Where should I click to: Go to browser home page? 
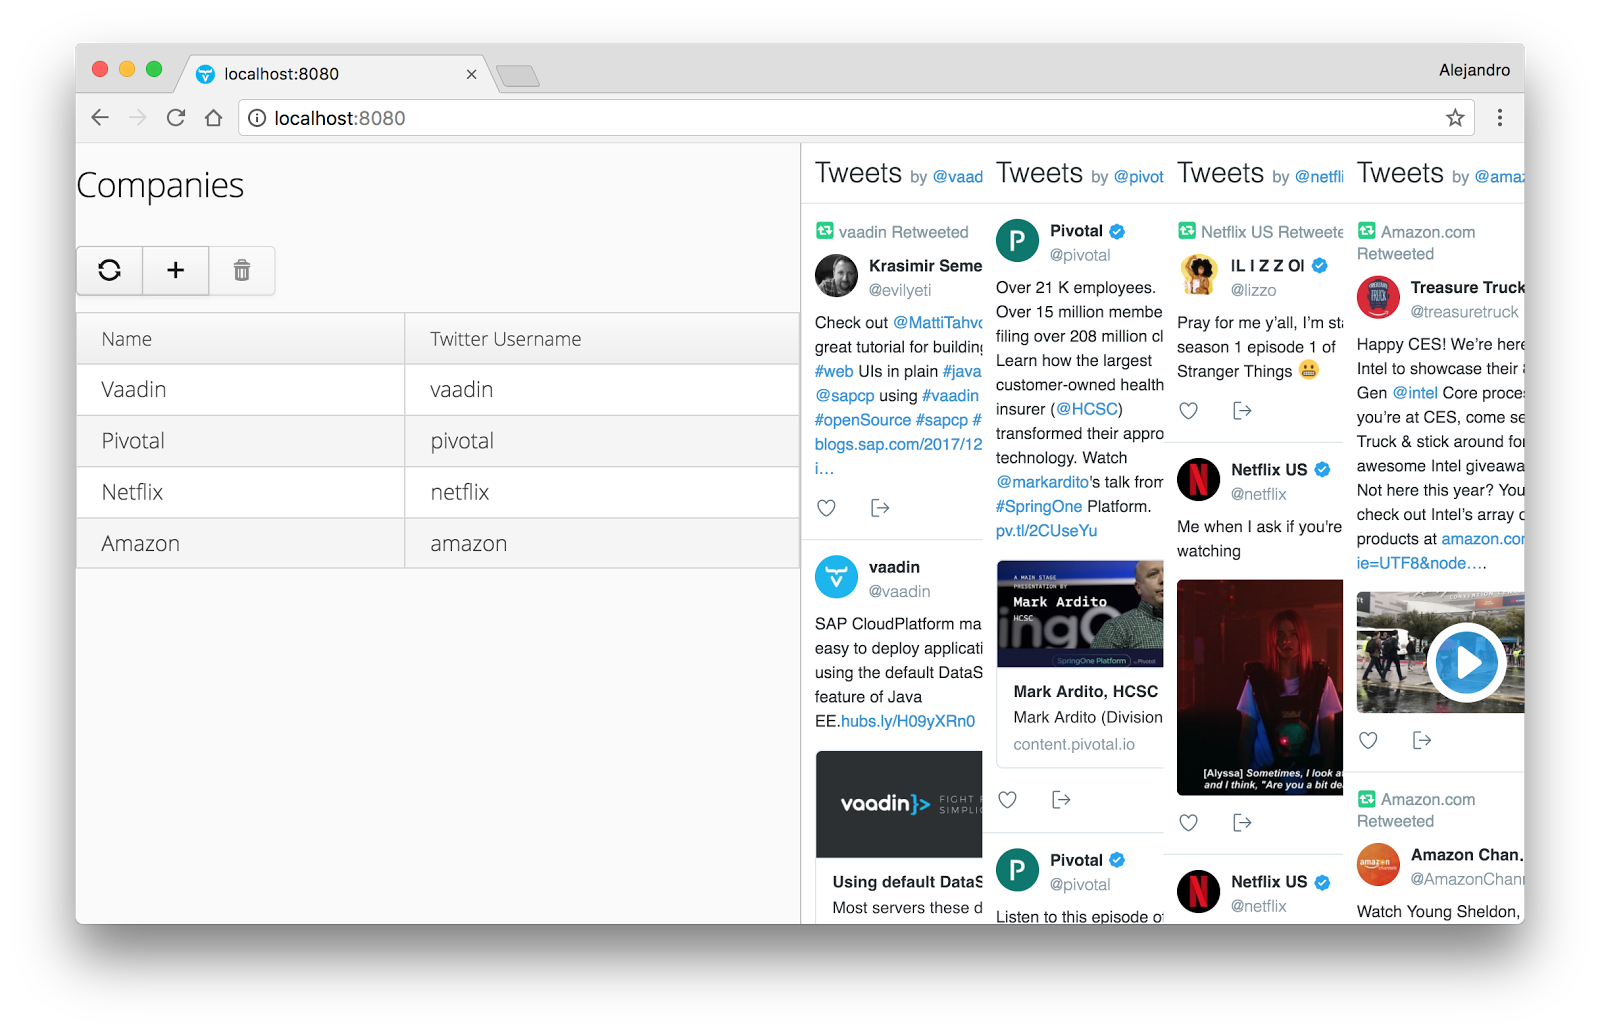tap(213, 118)
